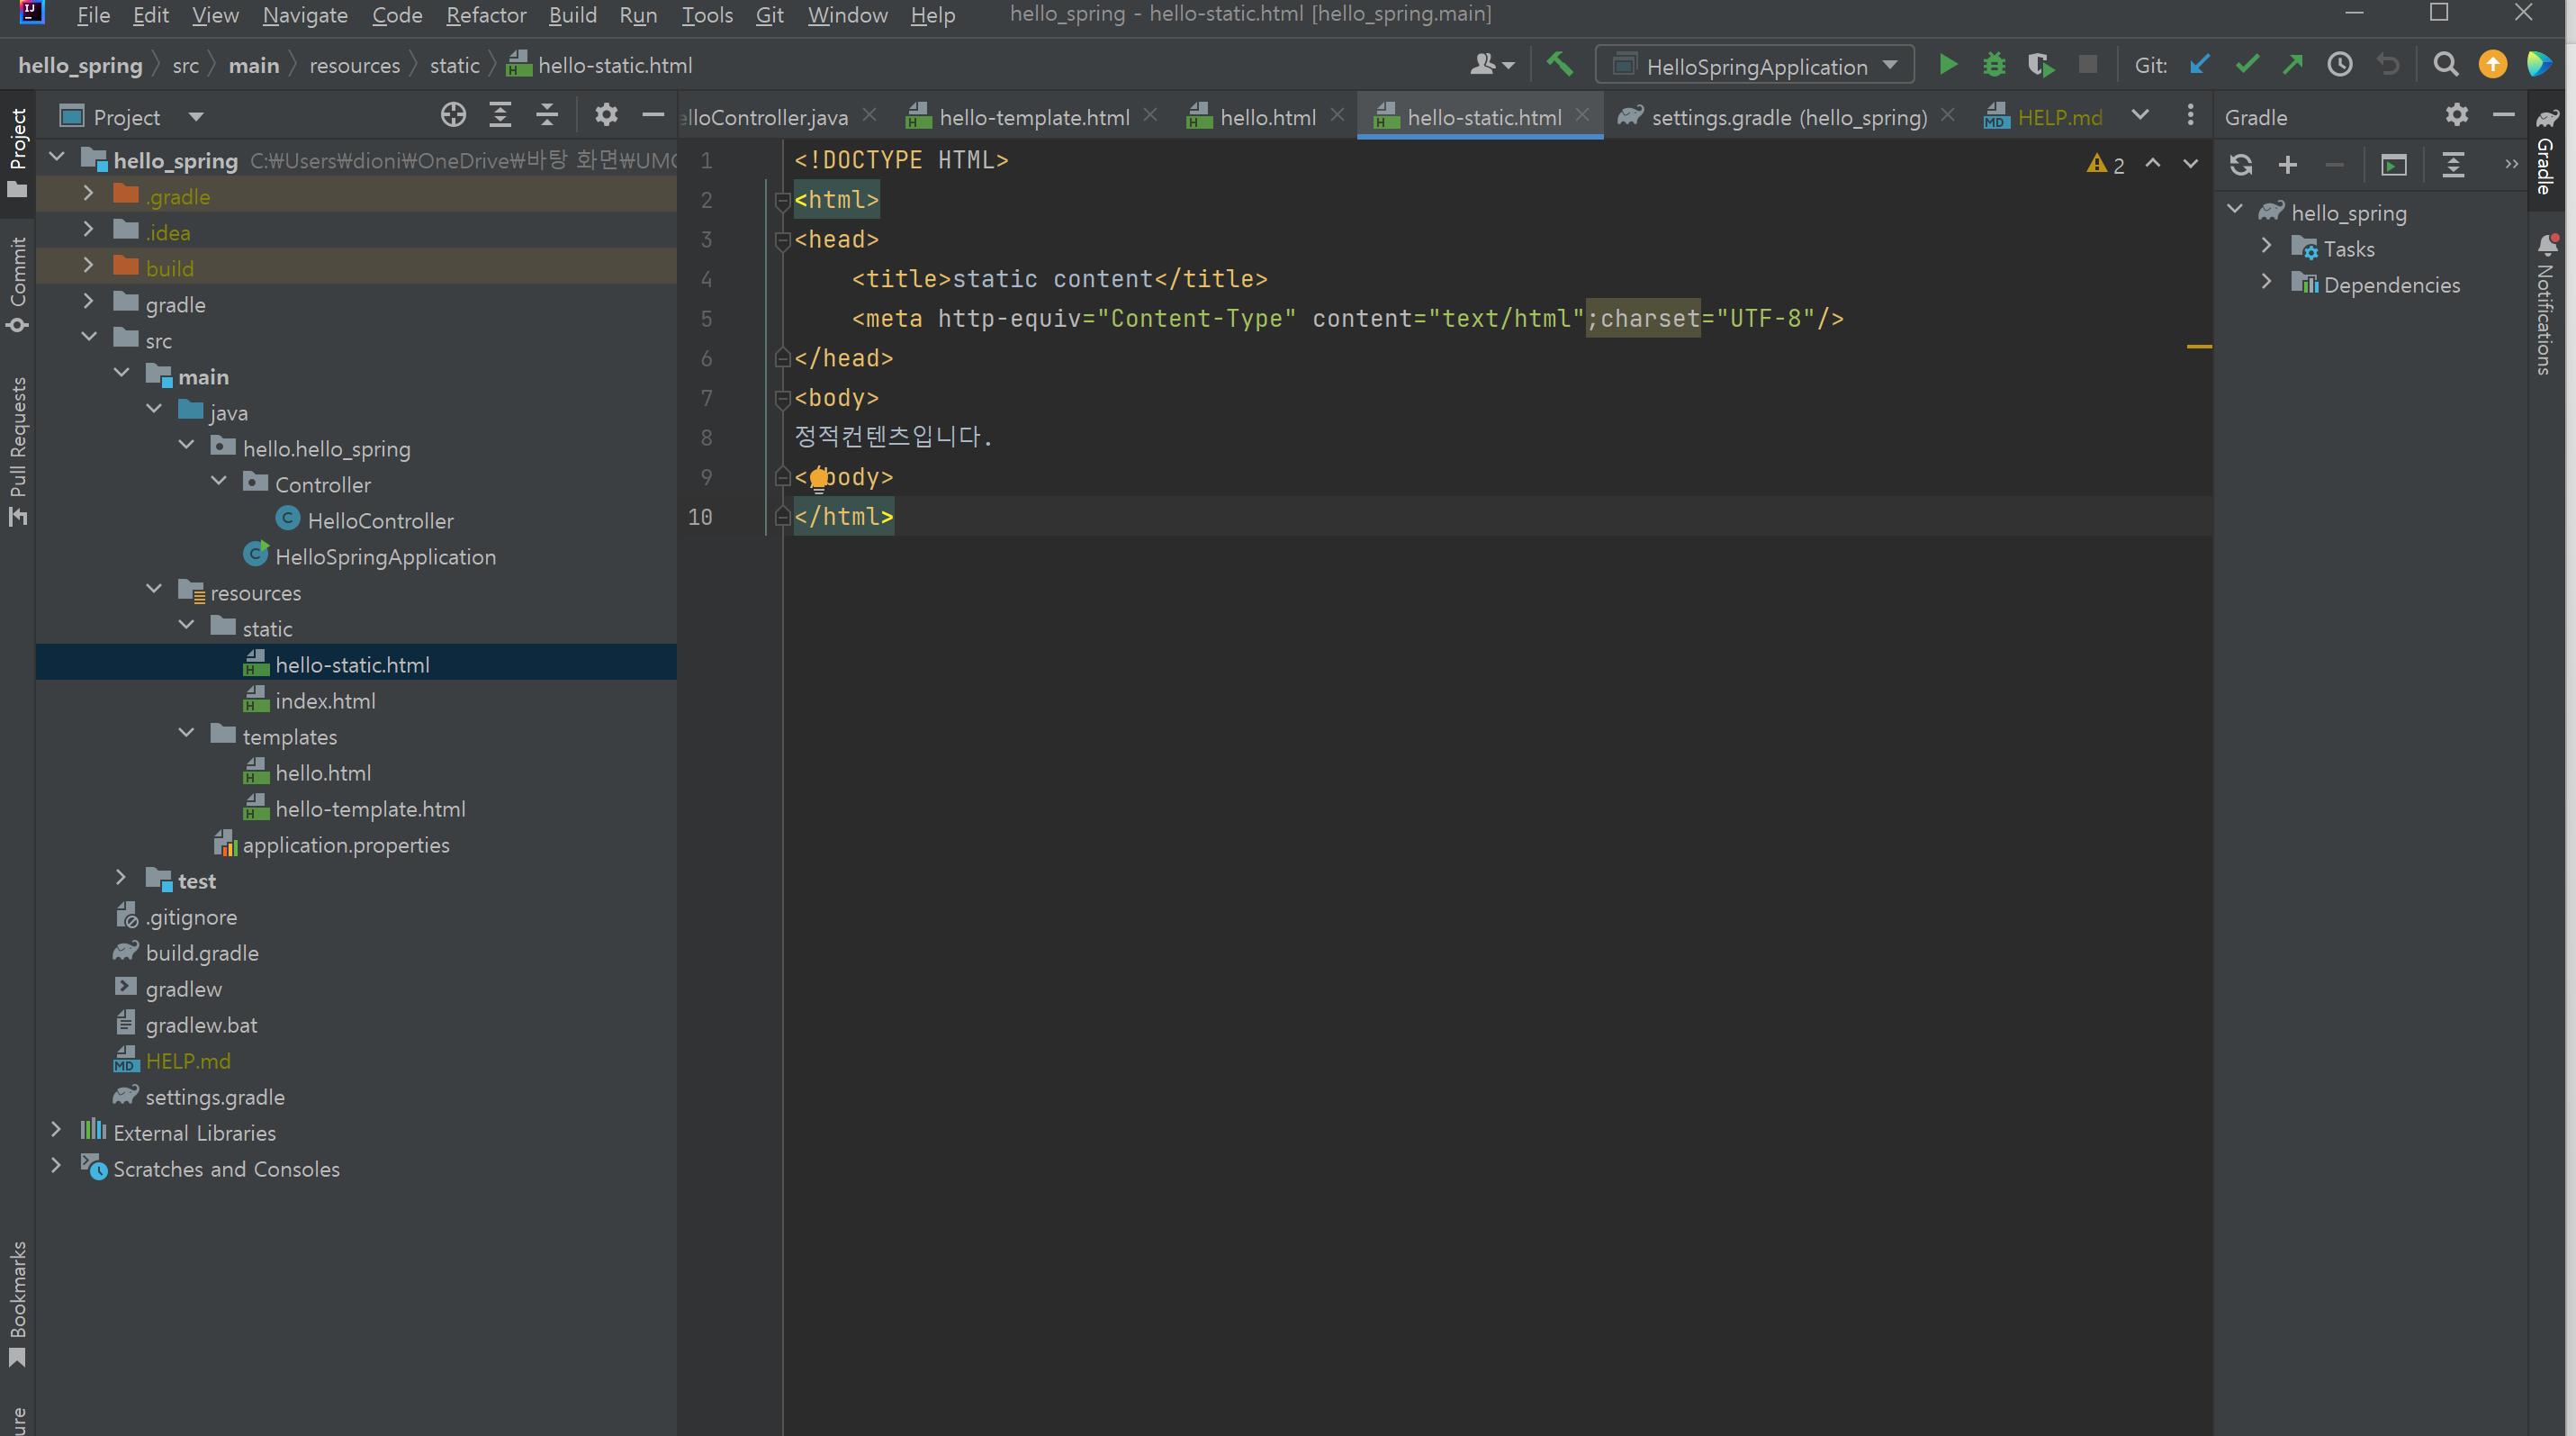Run with coverage icon
This screenshot has width=2576, height=1436.
click(2040, 66)
